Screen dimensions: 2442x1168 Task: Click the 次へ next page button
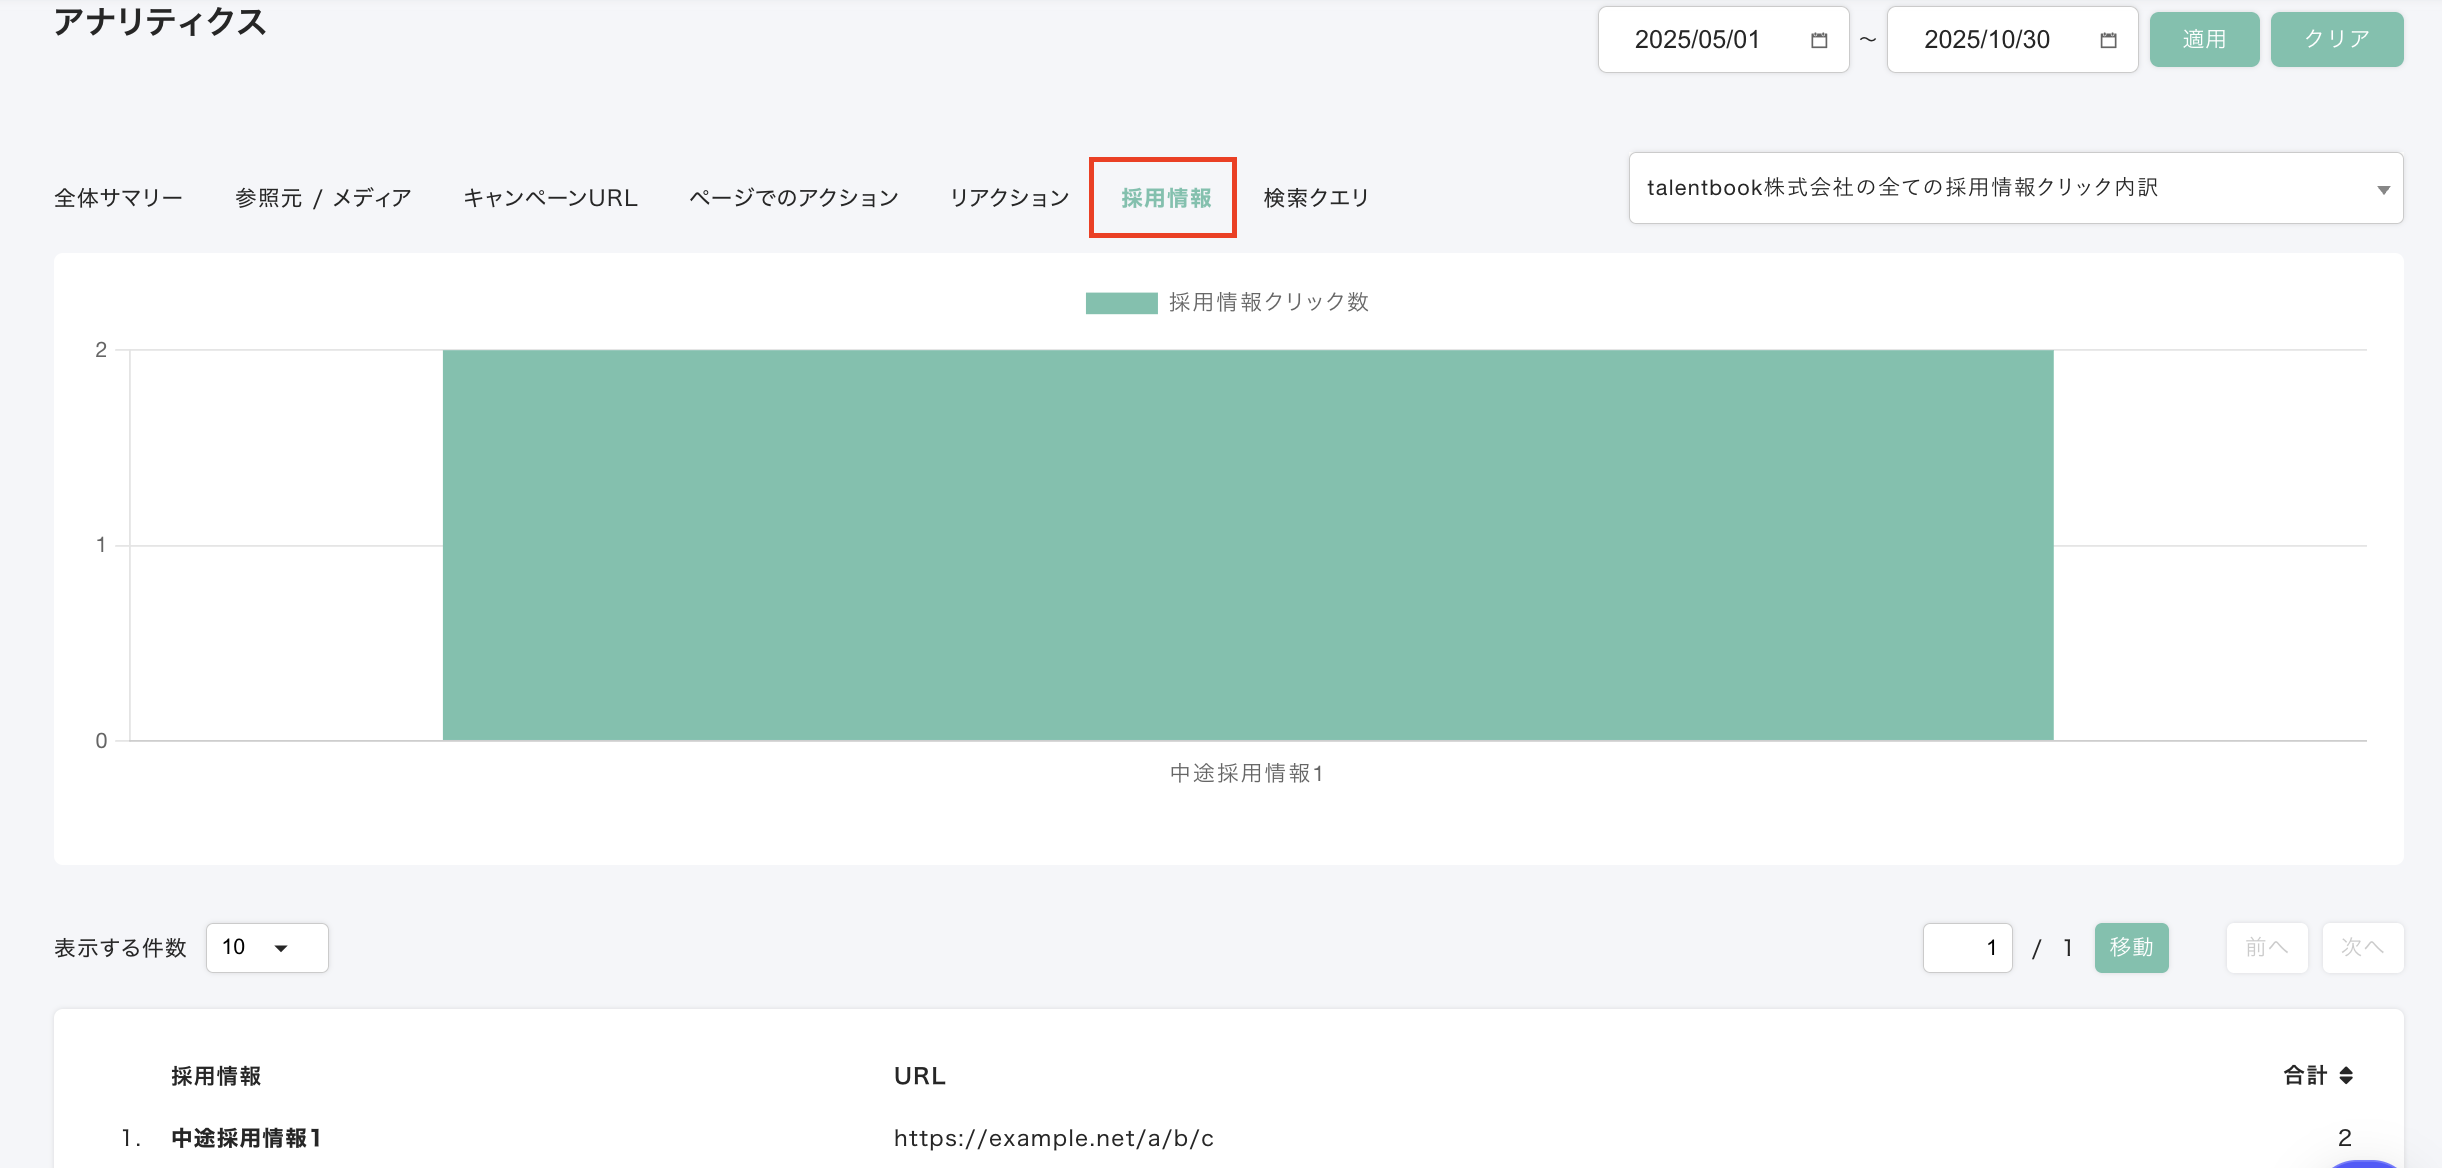[x=2362, y=947]
